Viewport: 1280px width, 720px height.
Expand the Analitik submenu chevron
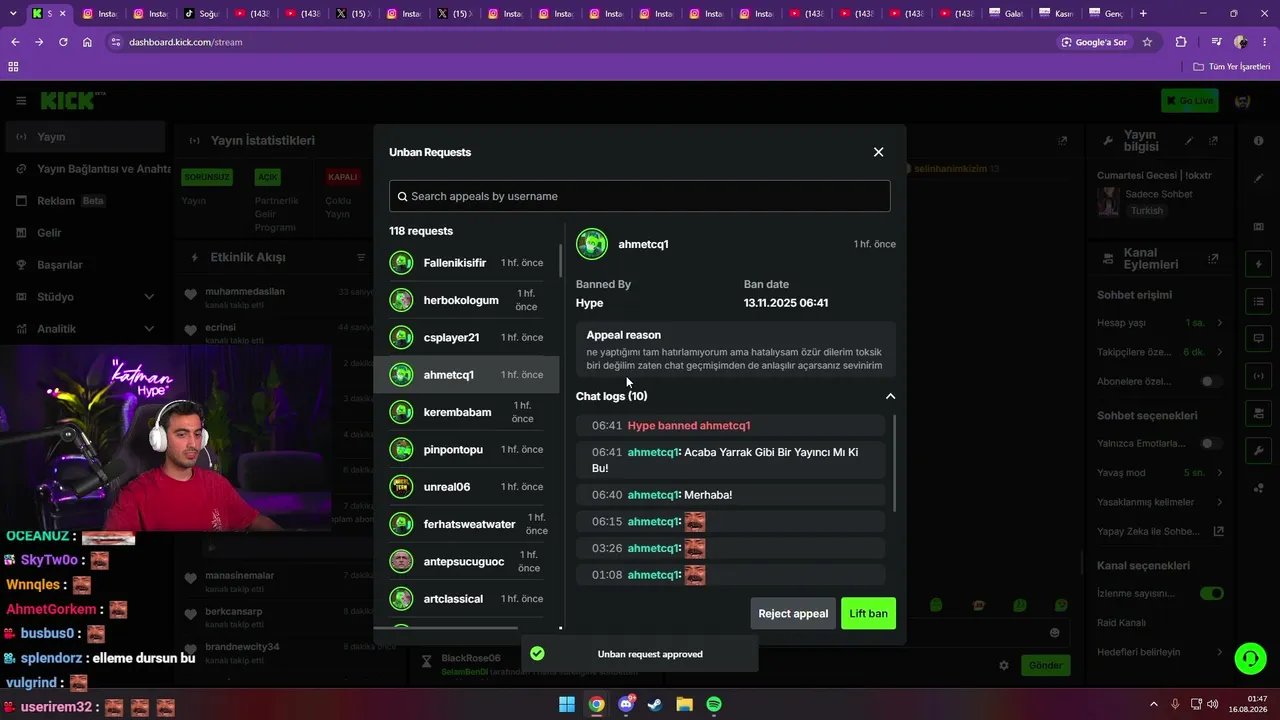click(149, 329)
